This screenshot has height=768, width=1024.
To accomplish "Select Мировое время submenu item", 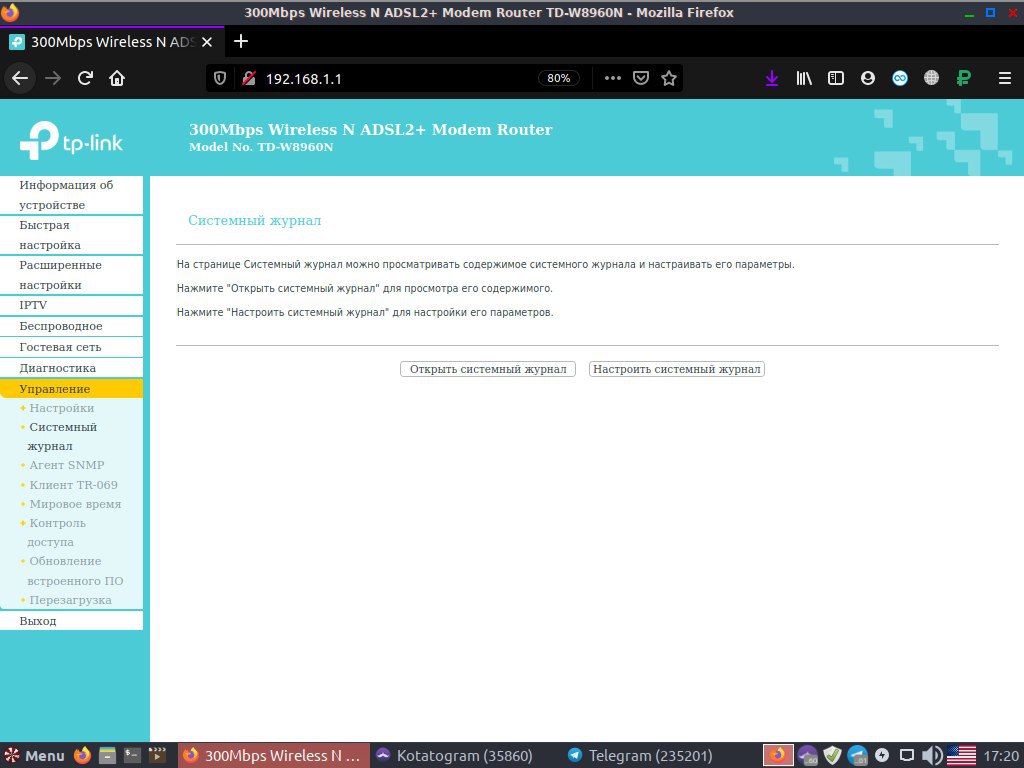I will click(75, 504).
